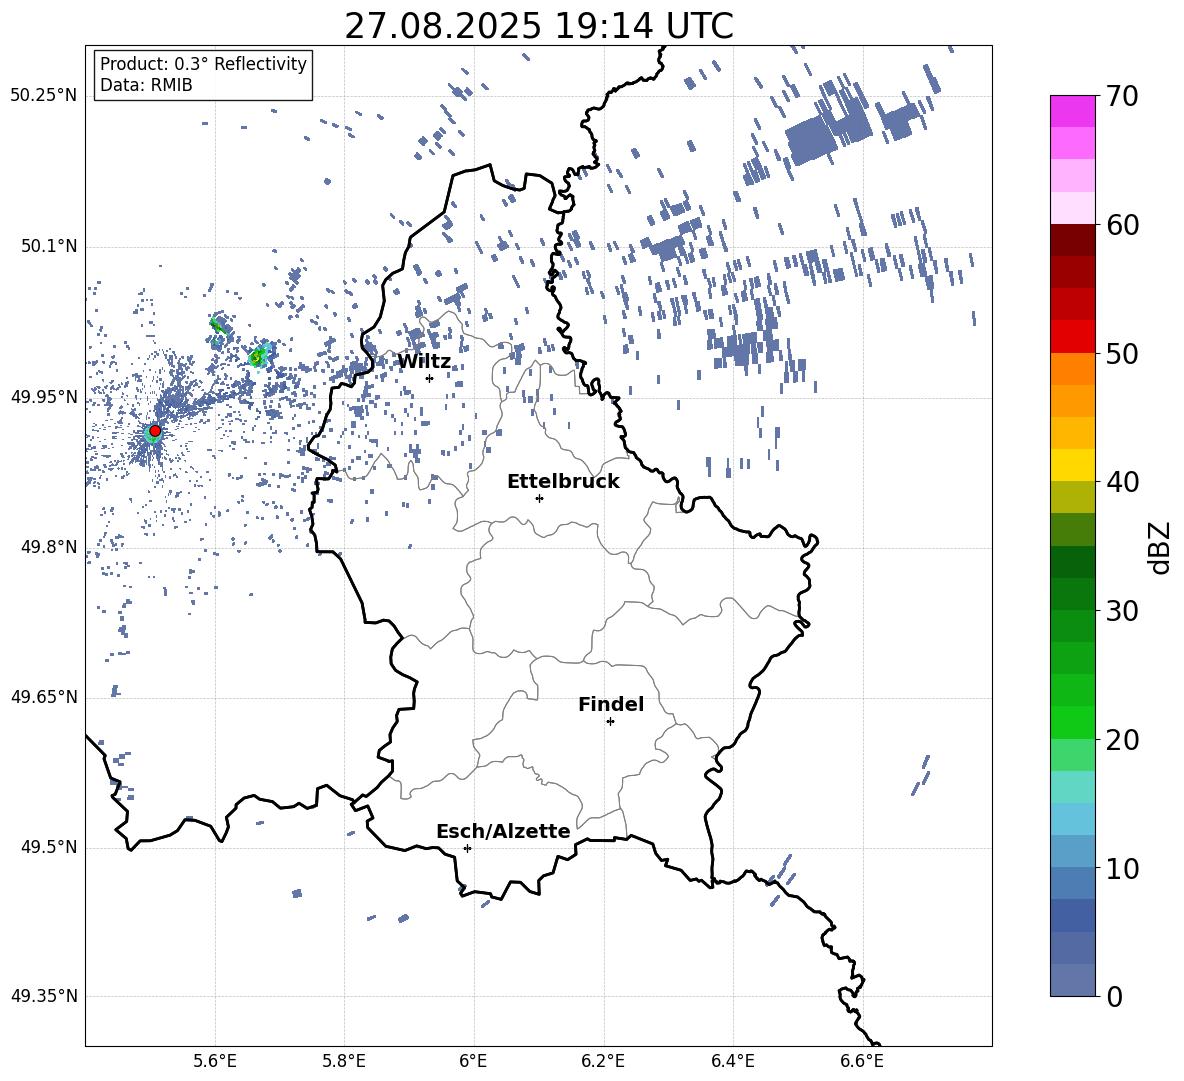Click the colorbar value 60
Viewport: 1184px width, 1081px height.
[1122, 225]
